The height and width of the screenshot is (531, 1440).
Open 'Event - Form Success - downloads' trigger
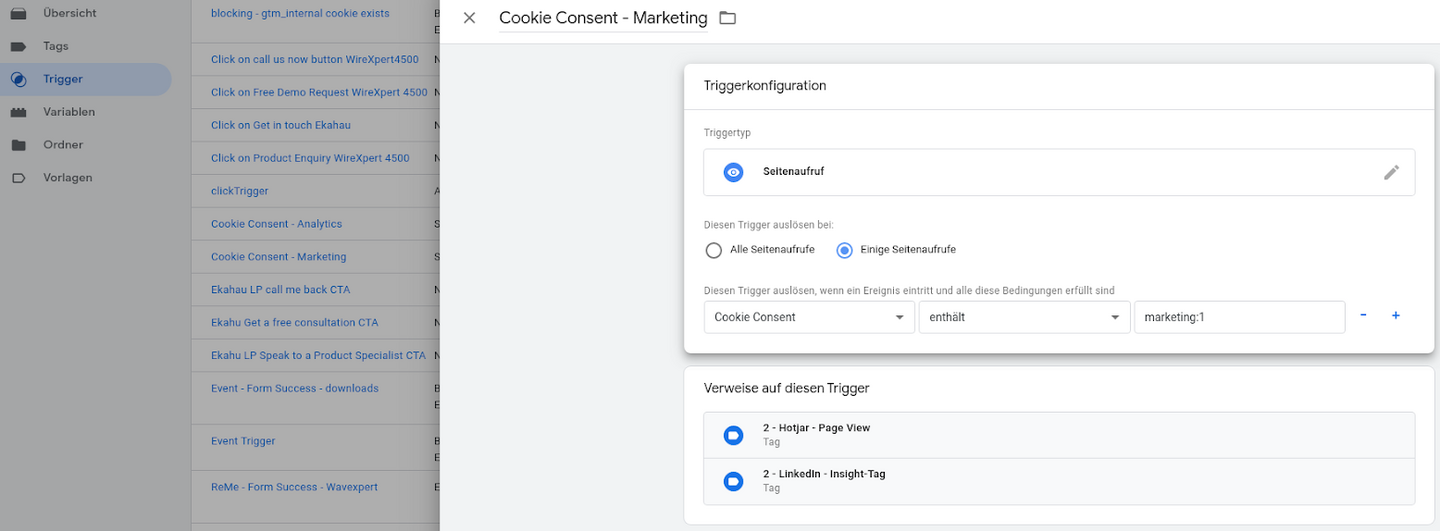pyautogui.click(x=295, y=388)
